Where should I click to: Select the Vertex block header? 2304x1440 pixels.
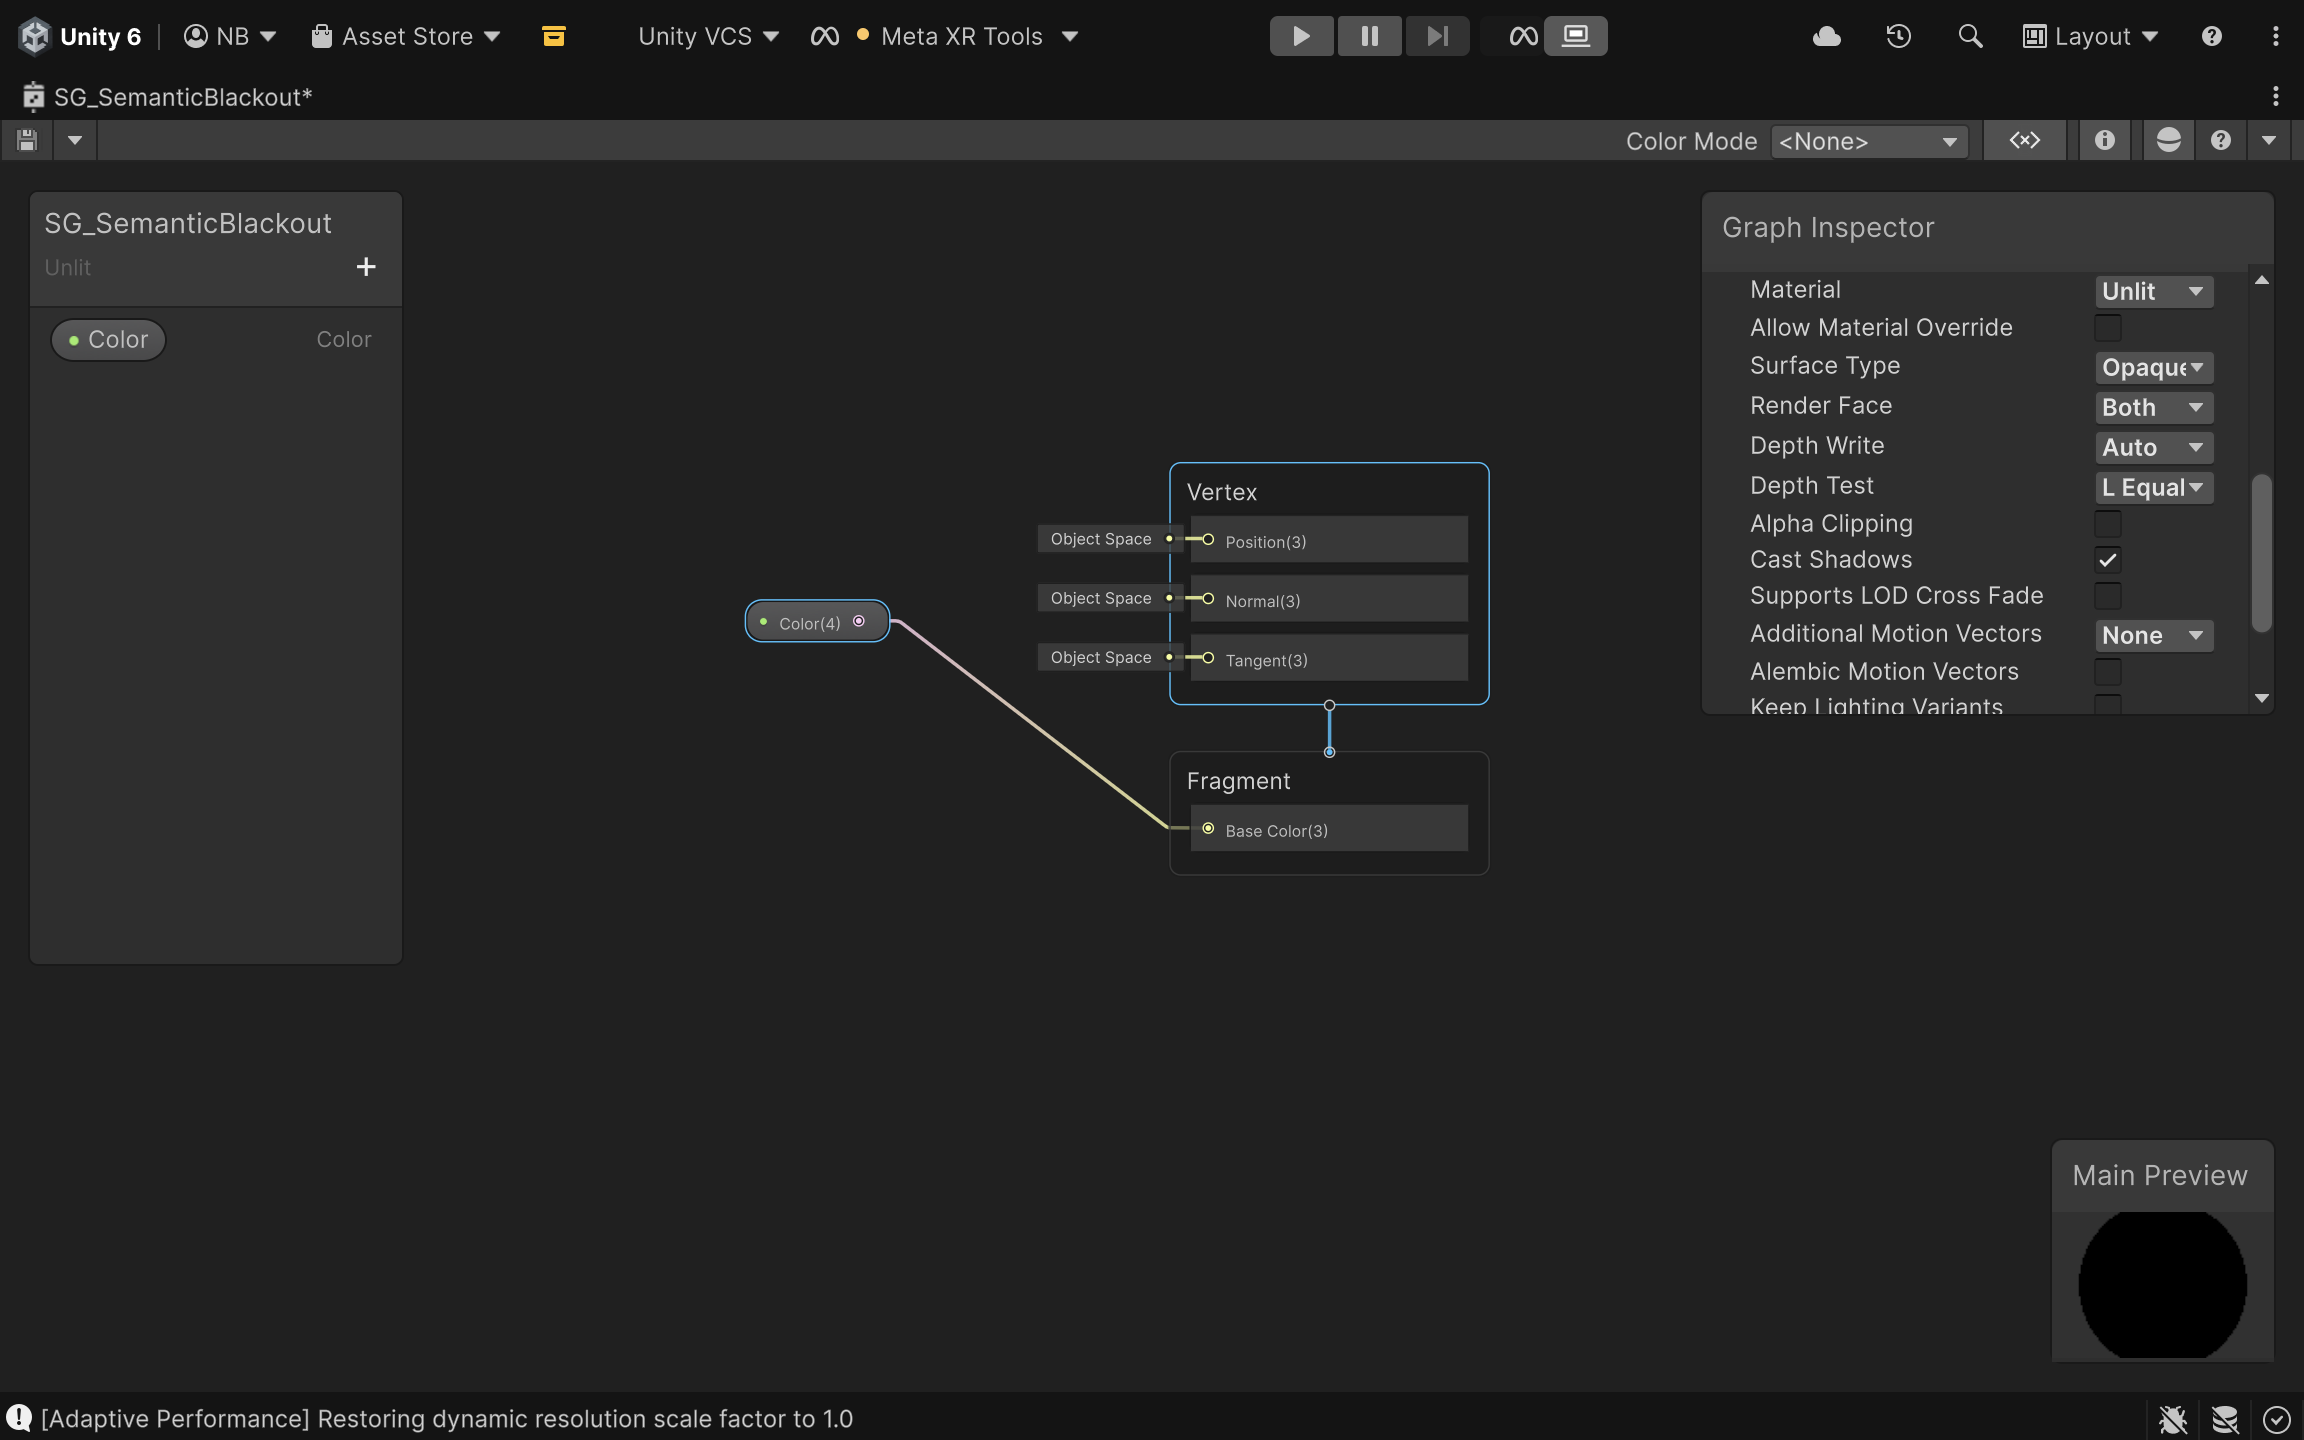pos(1221,492)
